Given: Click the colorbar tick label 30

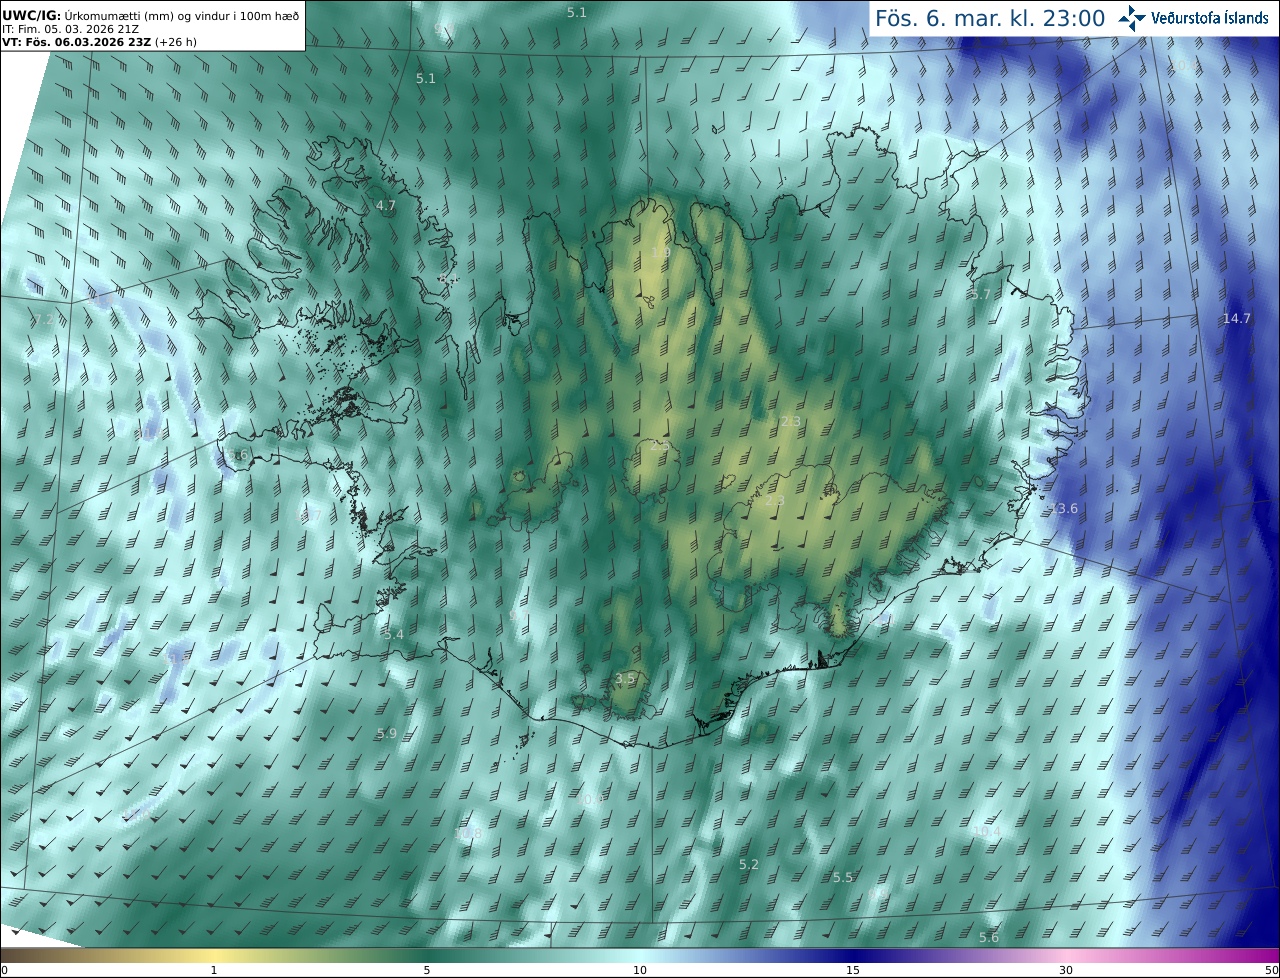Looking at the screenshot, I should pos(1066,970).
